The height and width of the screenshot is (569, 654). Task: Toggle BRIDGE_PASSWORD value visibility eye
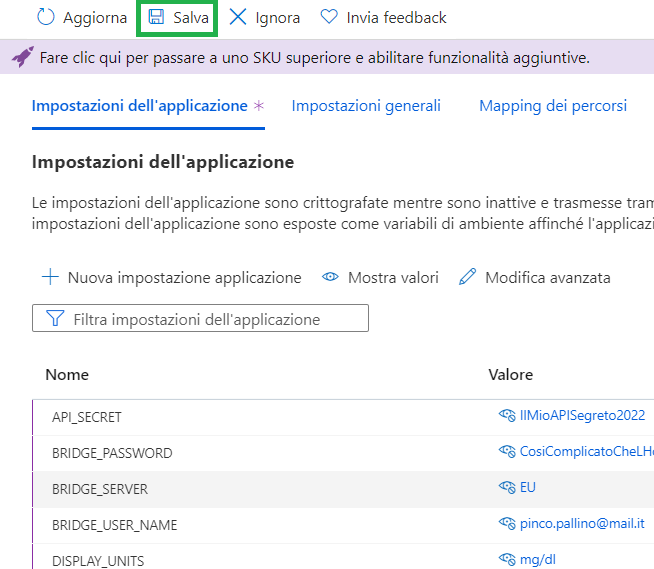tap(507, 451)
